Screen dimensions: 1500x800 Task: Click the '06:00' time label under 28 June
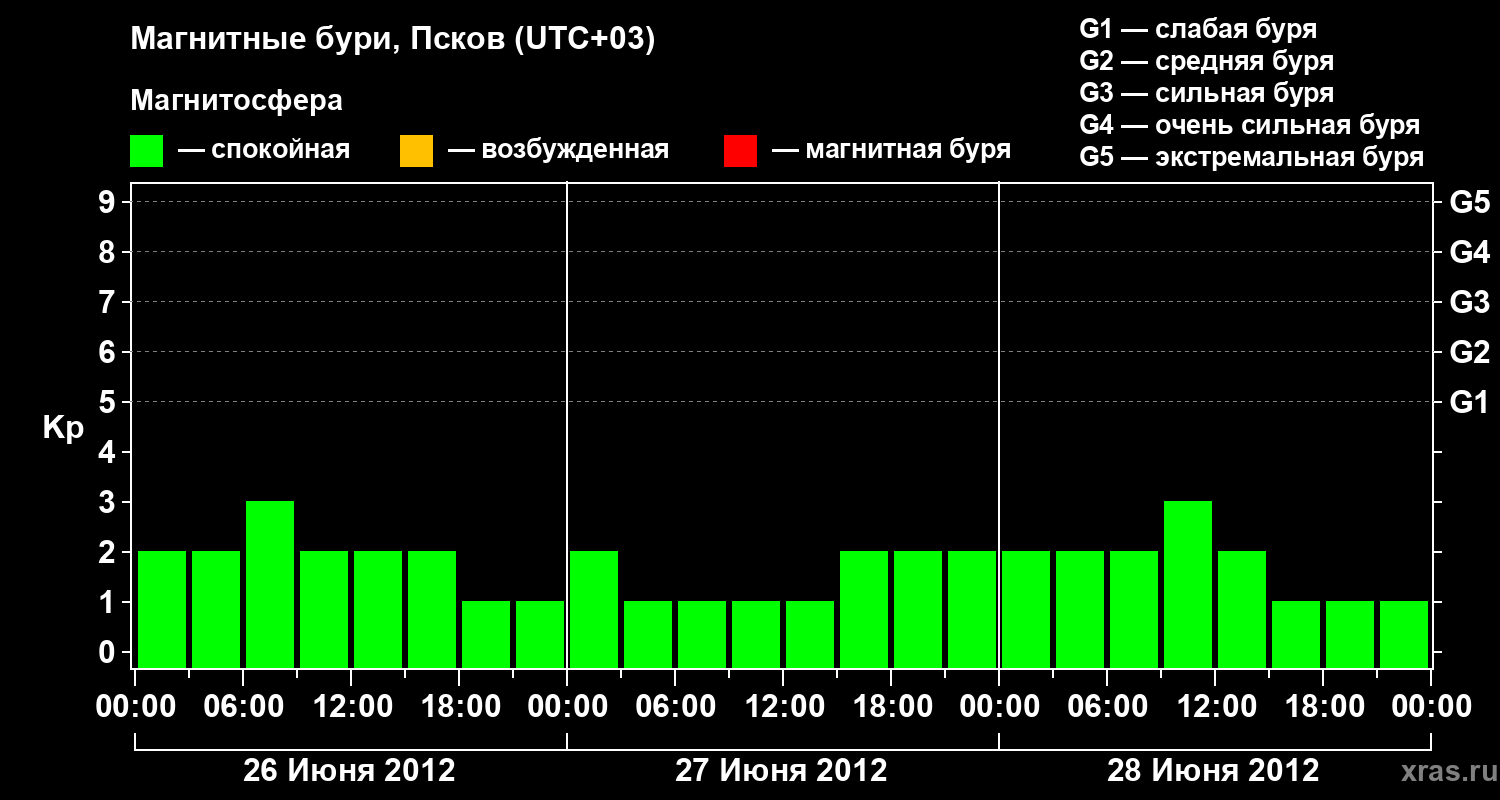(x=1107, y=708)
